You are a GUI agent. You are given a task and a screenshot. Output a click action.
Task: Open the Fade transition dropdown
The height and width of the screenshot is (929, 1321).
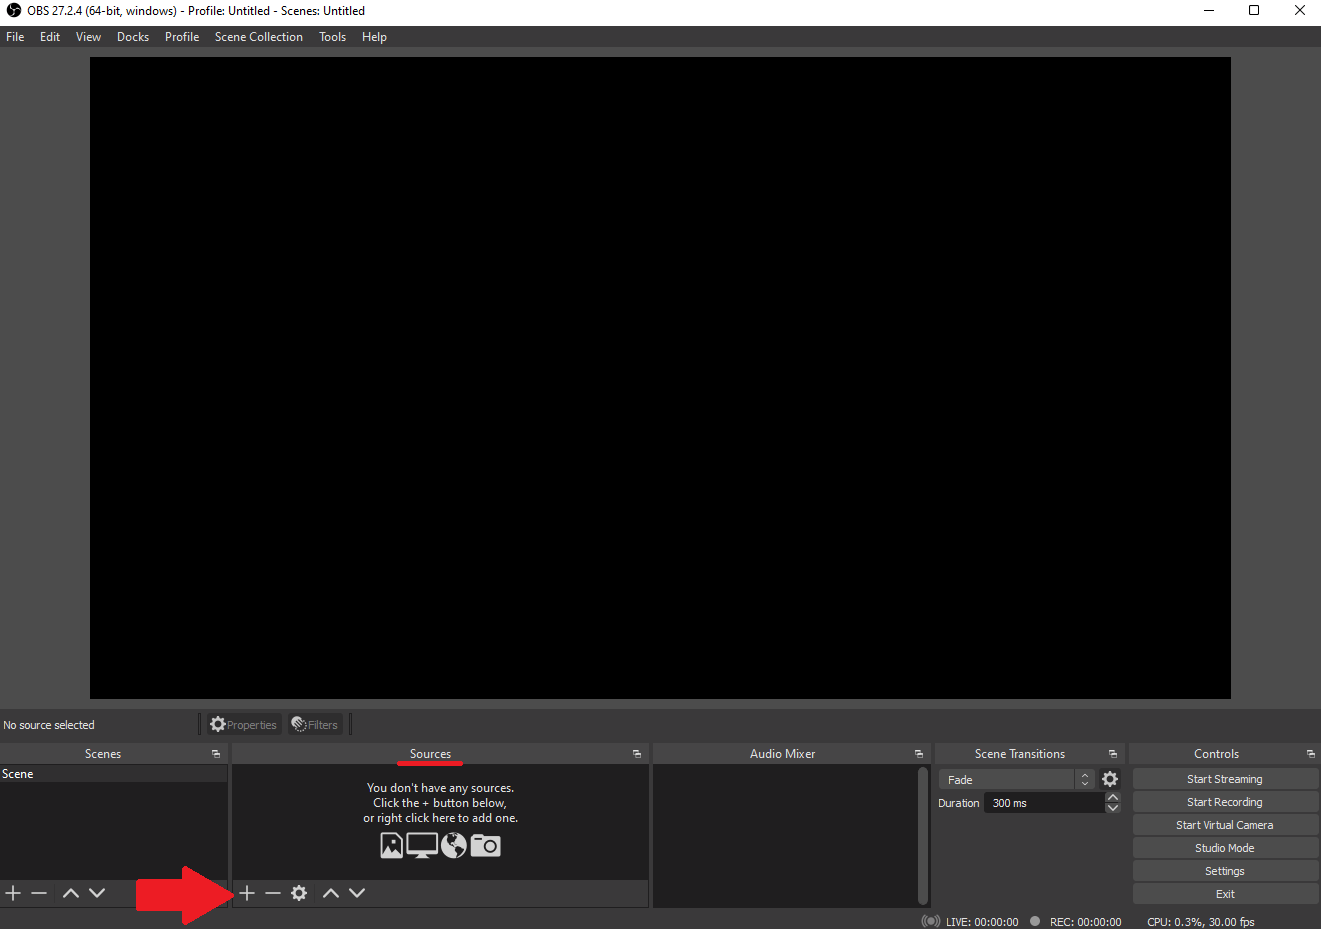point(1016,779)
